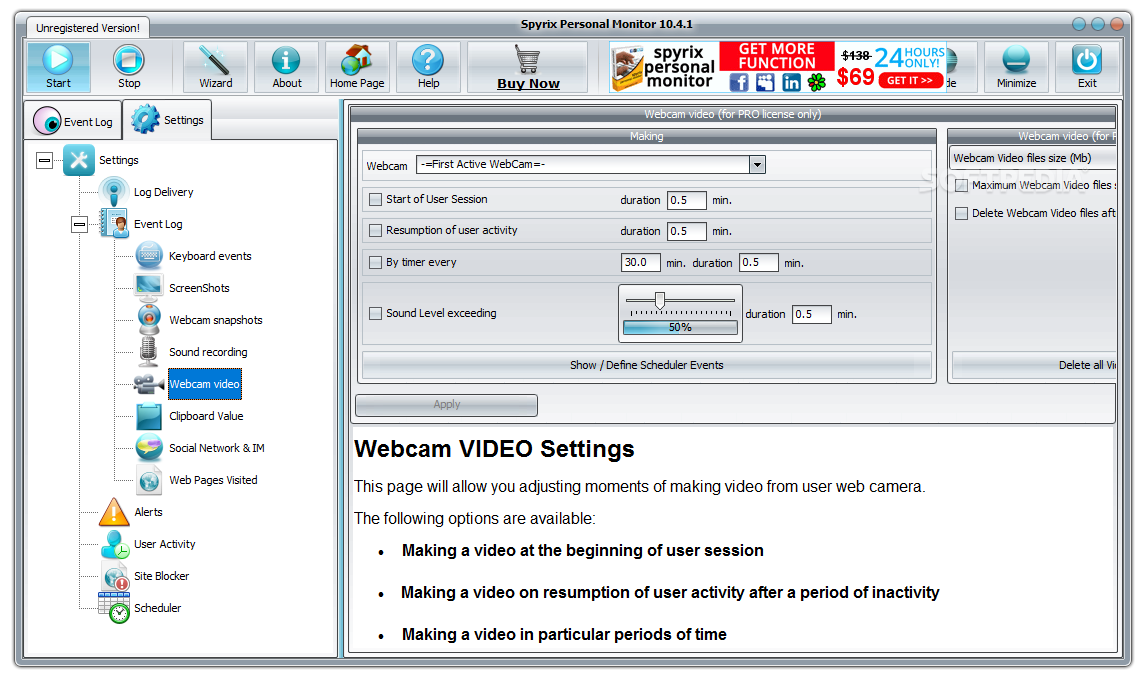Click the Buy Now link text

[x=528, y=83]
